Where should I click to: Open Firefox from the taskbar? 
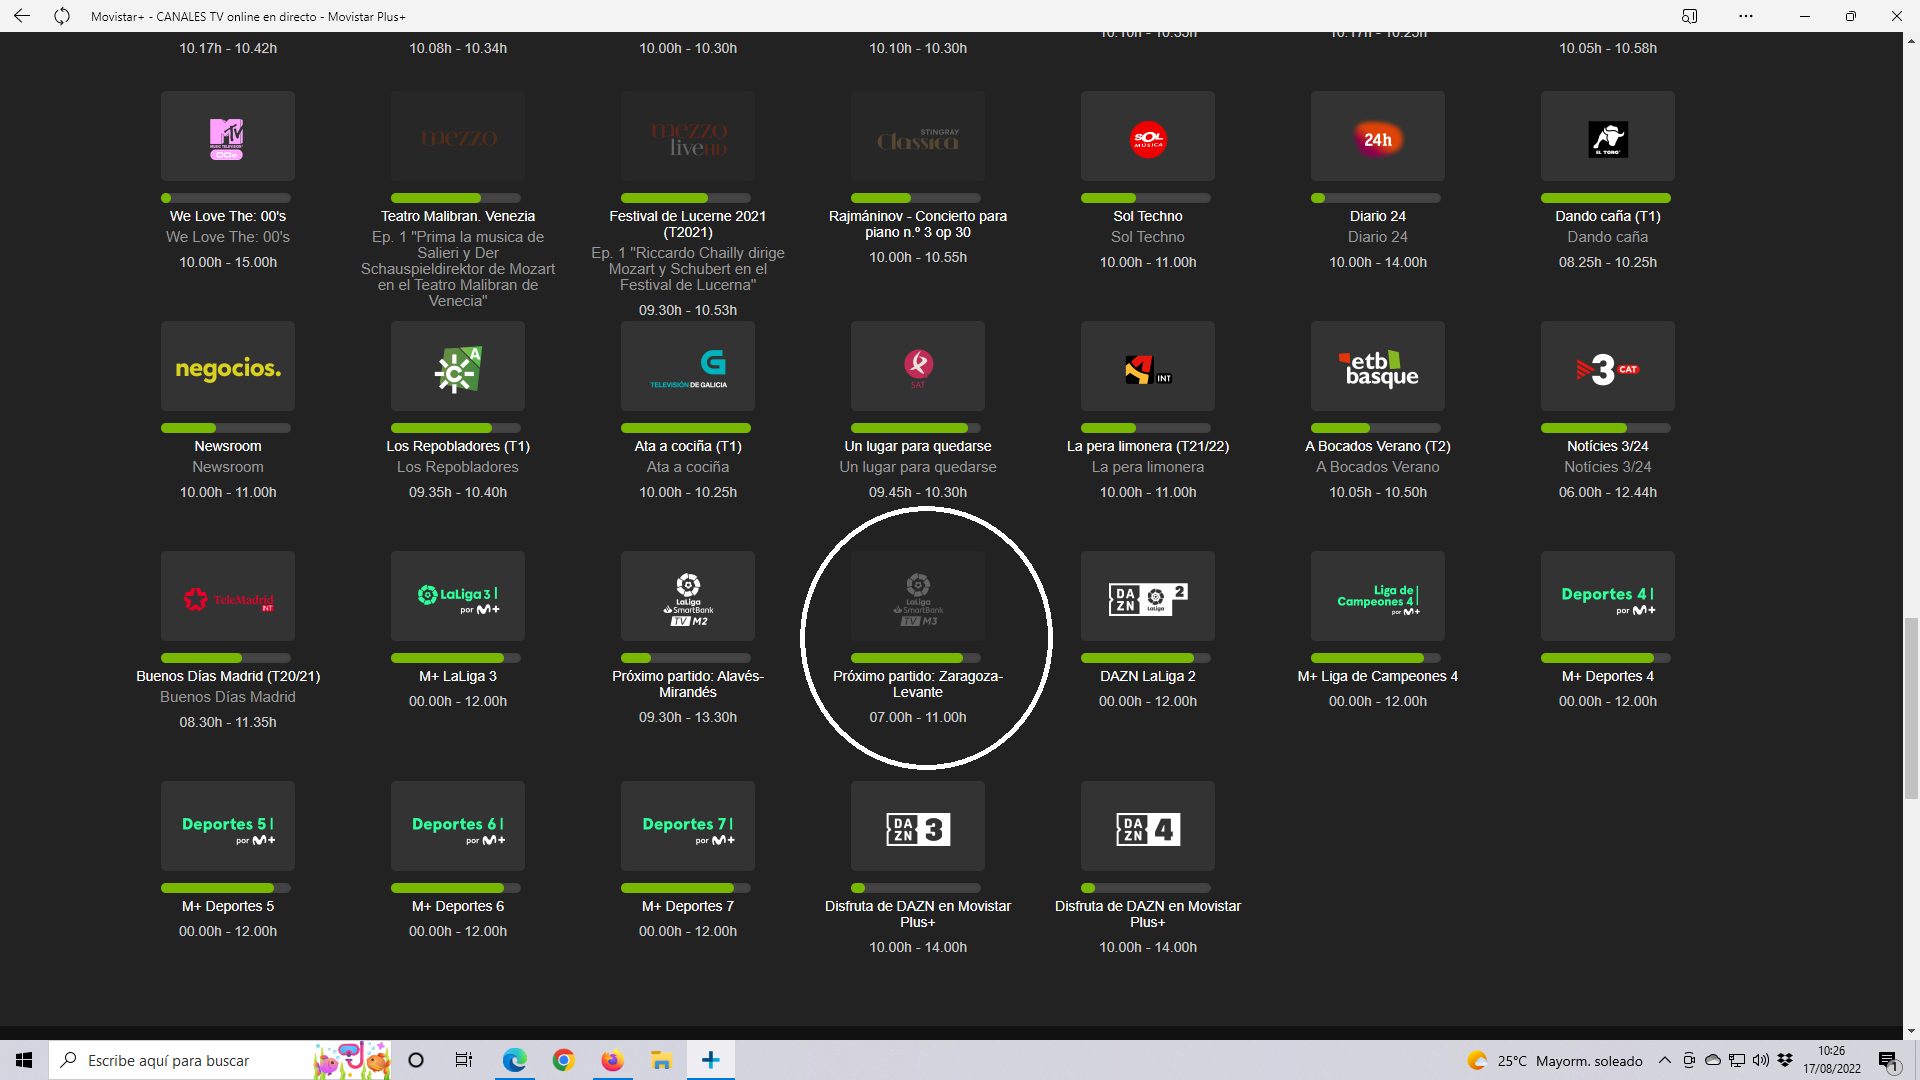coord(612,1060)
